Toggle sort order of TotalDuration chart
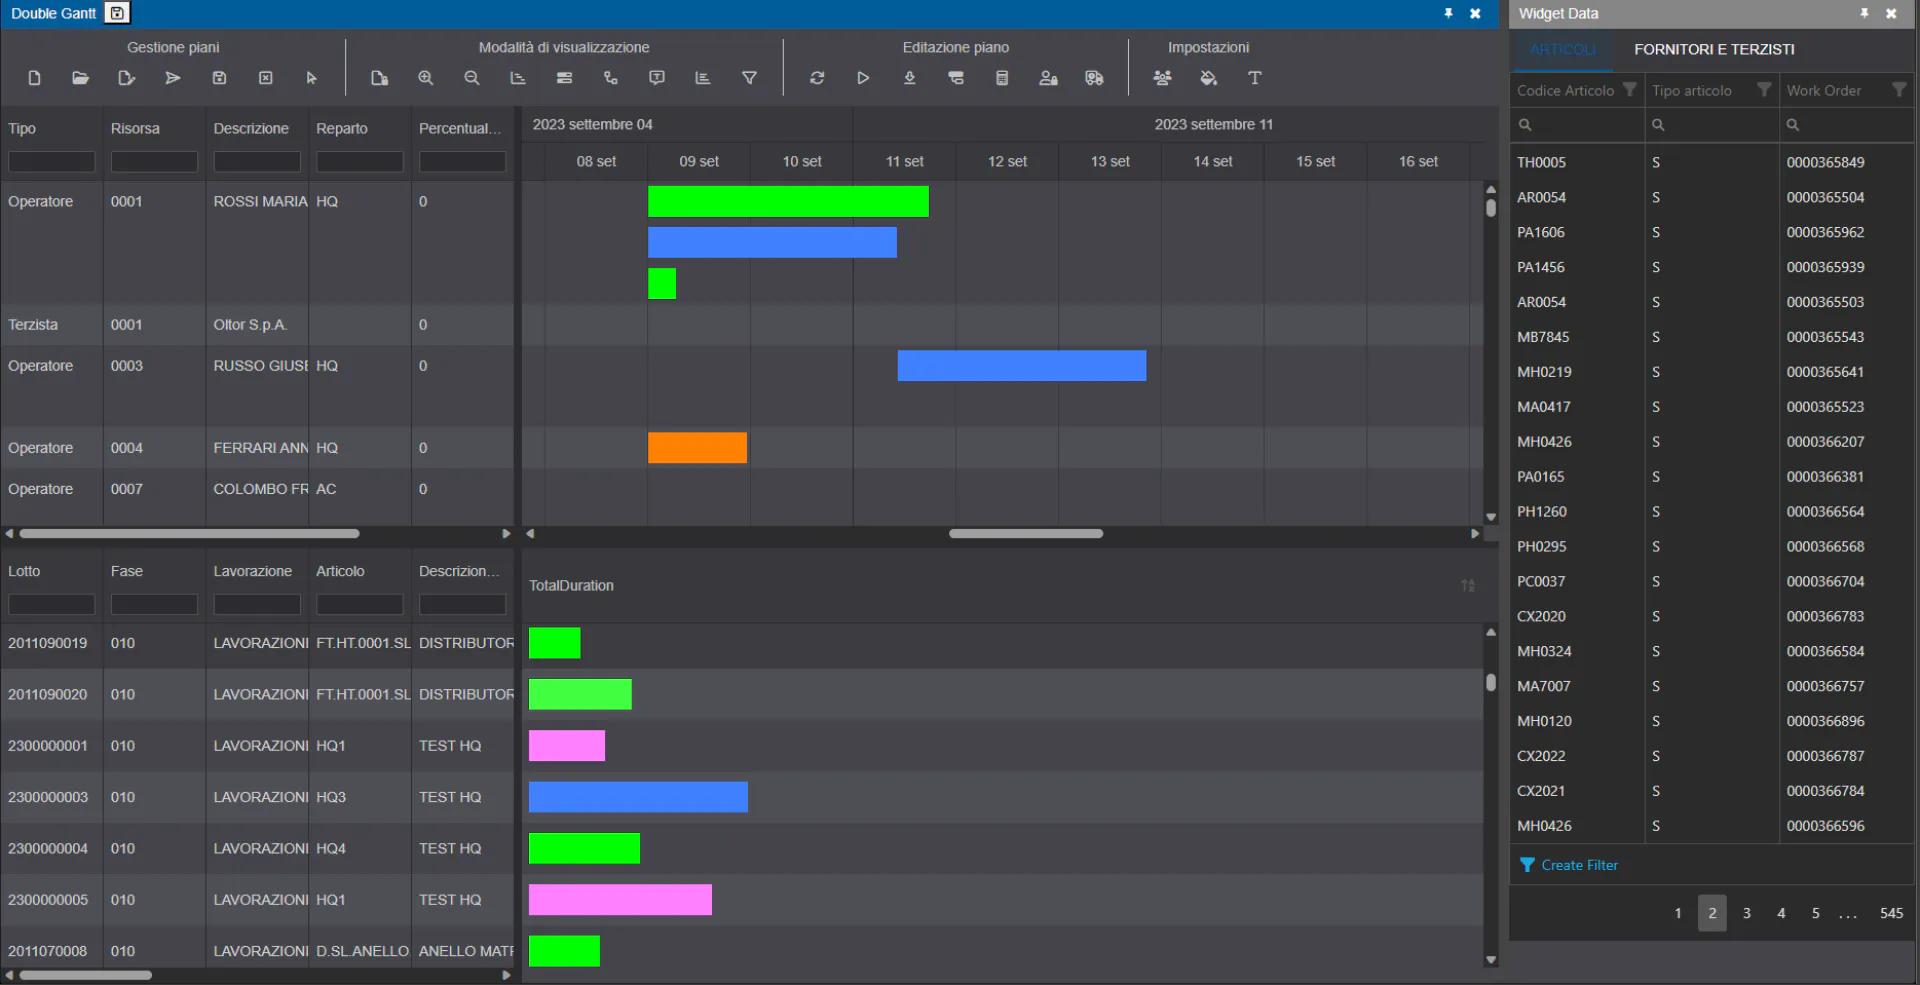Image resolution: width=1920 pixels, height=985 pixels. [1468, 586]
